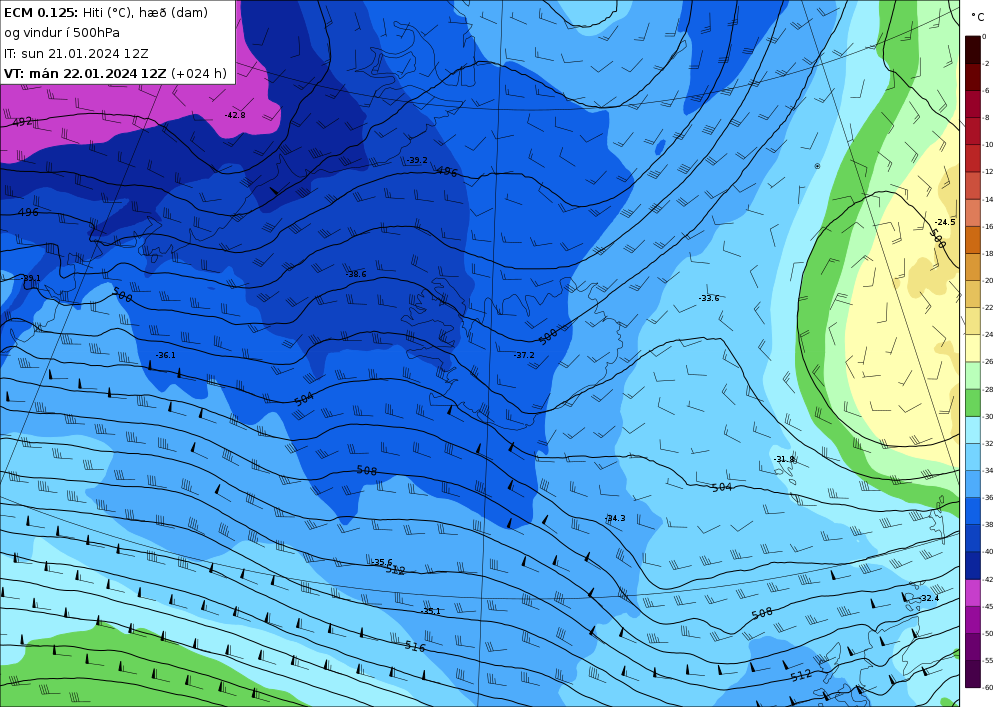Click the pale yellow -24 to -26 legend swatch

point(973,348)
